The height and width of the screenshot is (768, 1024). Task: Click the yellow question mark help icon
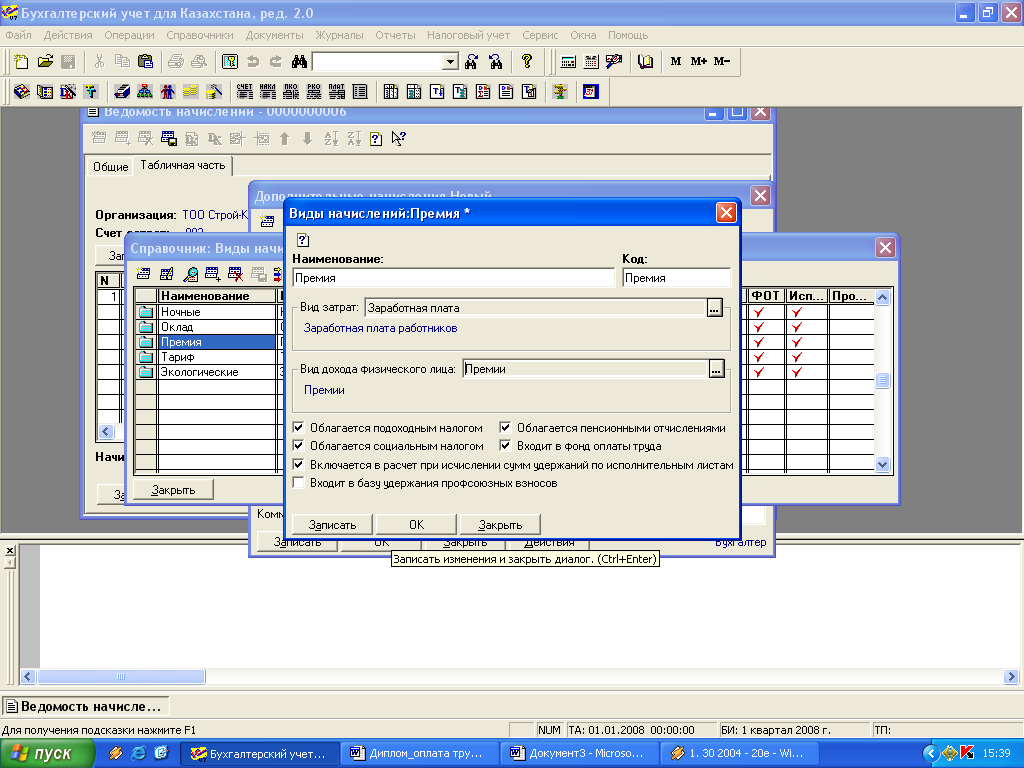click(527, 62)
